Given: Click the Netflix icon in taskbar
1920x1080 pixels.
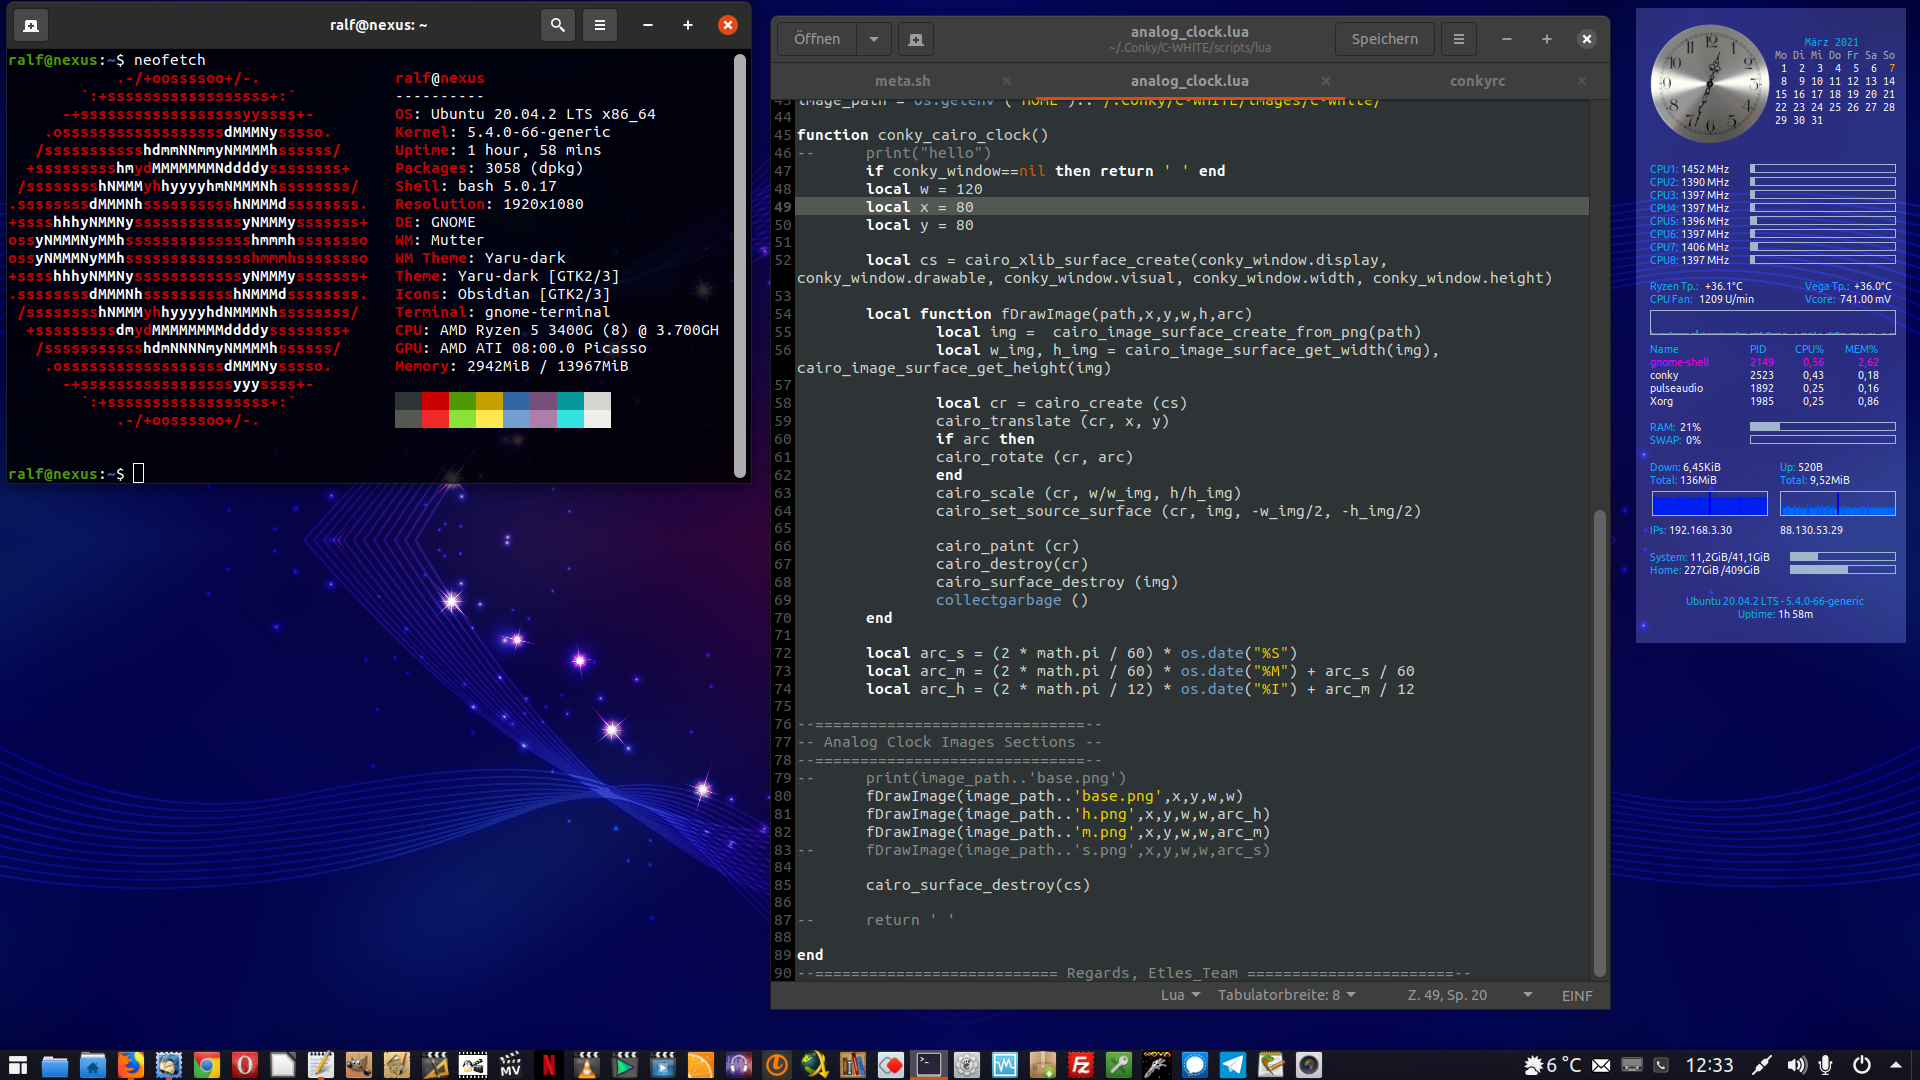Looking at the screenshot, I should 548,1065.
